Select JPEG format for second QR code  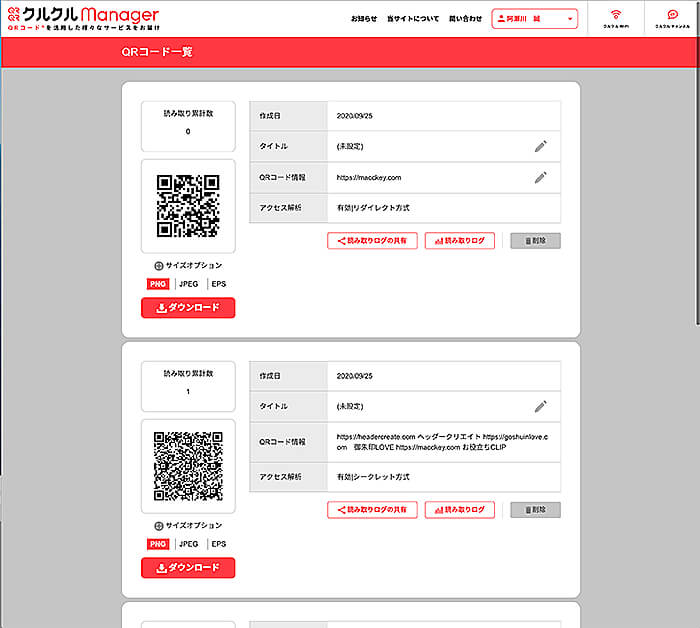click(188, 544)
